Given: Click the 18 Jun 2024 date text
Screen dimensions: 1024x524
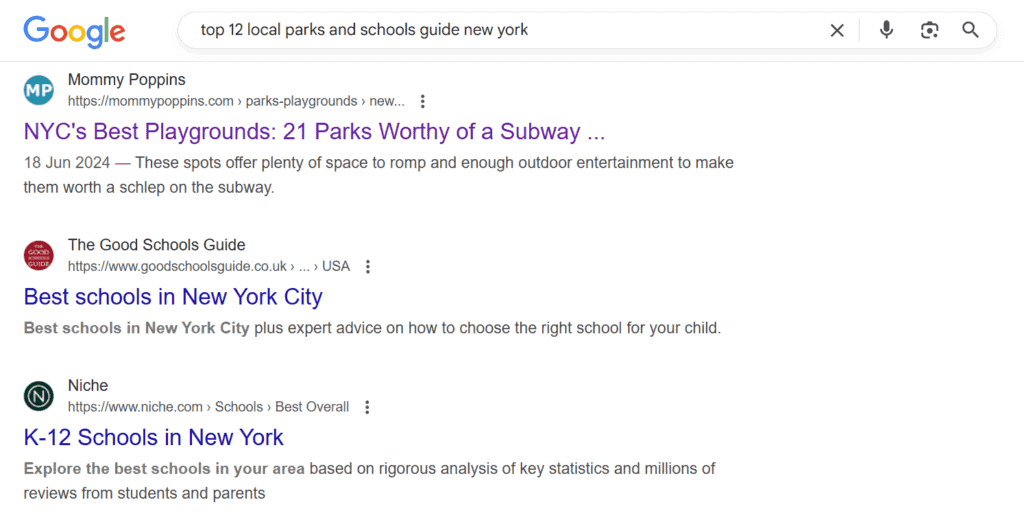Looking at the screenshot, I should point(67,163).
